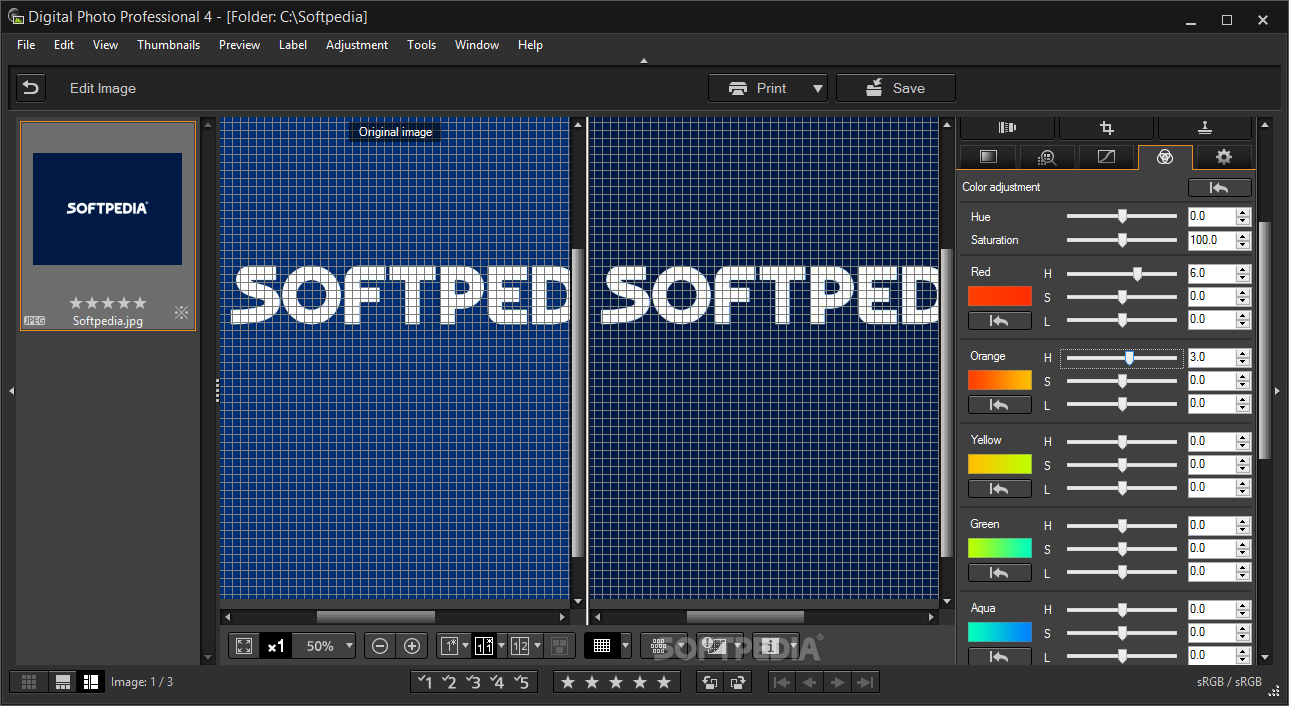Switch to the tone curve tab

[1106, 157]
